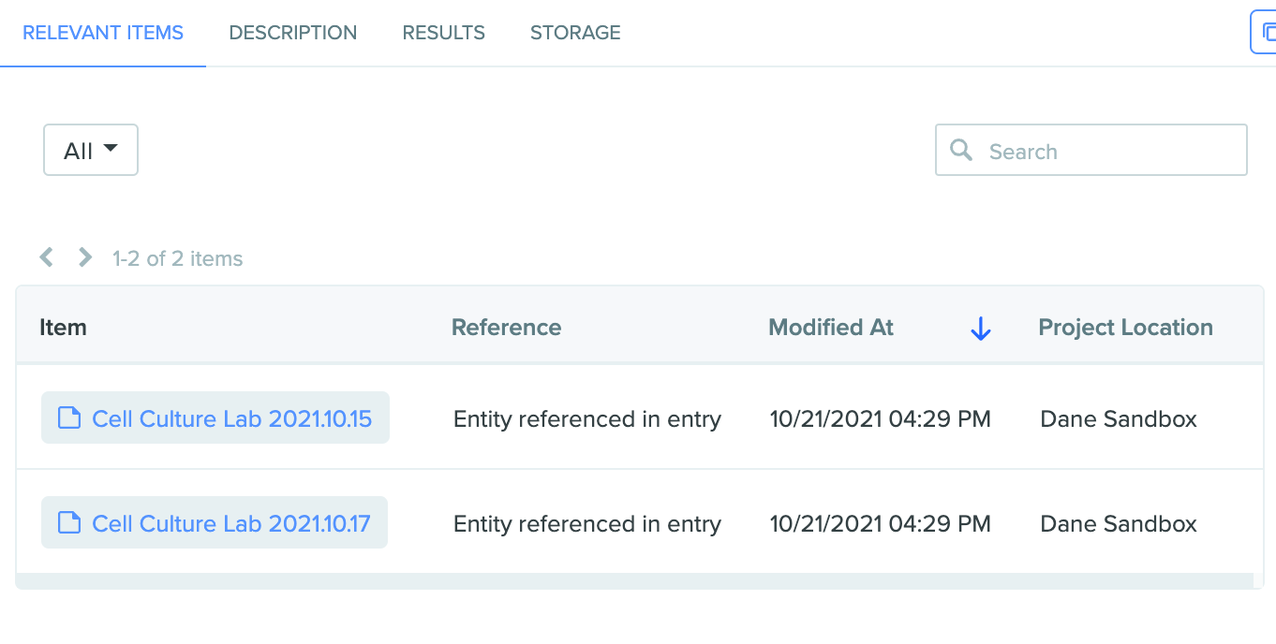1276x644 pixels.
Task: Select the Relevant Items tab
Action: pos(103,33)
